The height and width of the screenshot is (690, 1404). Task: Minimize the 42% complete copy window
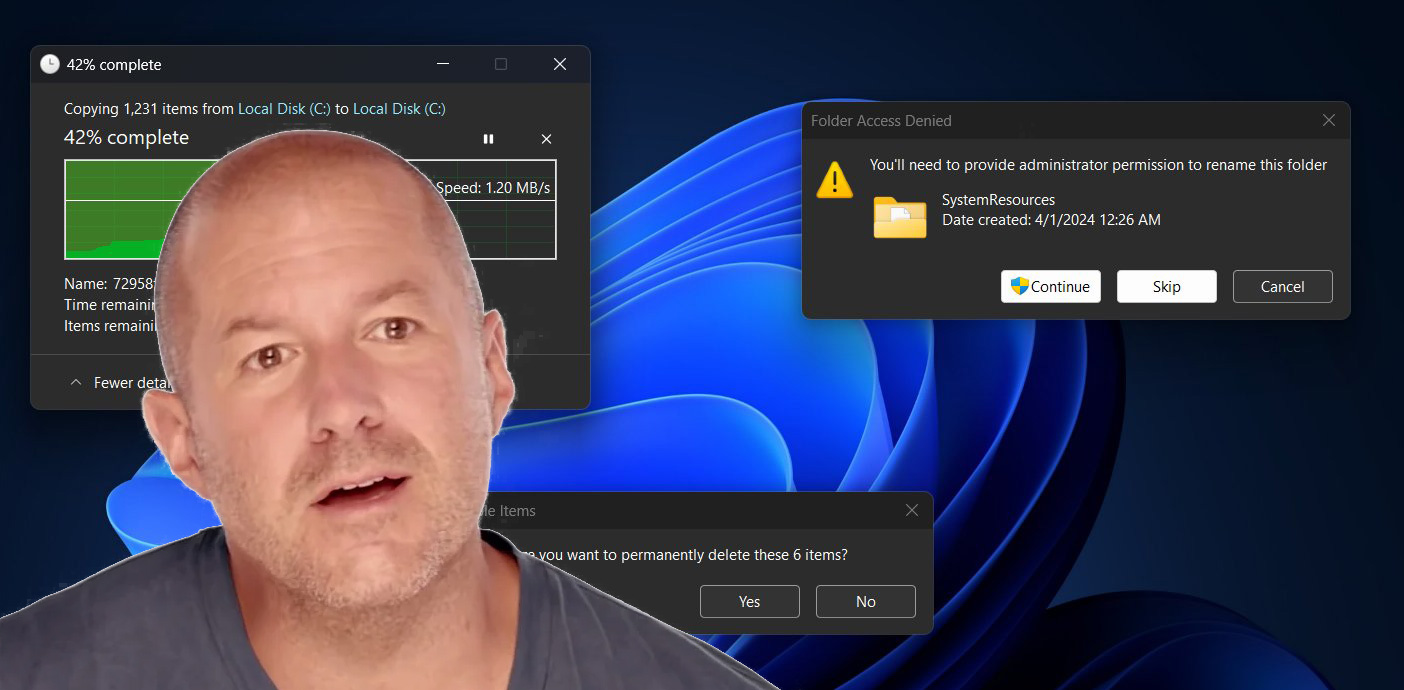coord(442,64)
